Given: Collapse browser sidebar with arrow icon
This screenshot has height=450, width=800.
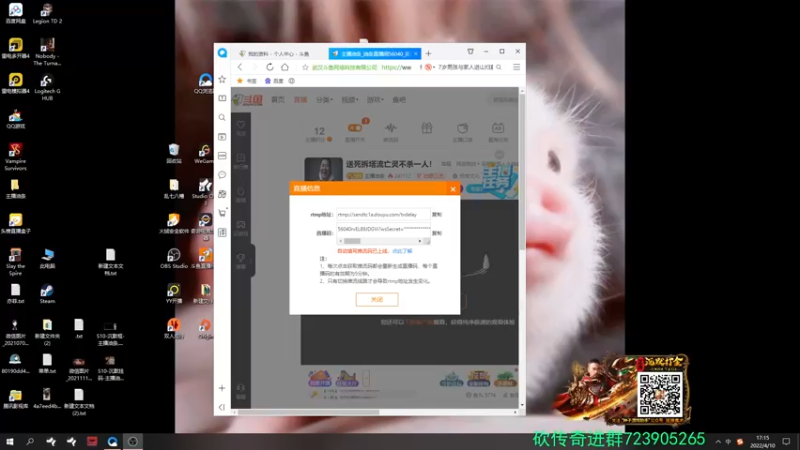Looking at the screenshot, I should point(222,407).
